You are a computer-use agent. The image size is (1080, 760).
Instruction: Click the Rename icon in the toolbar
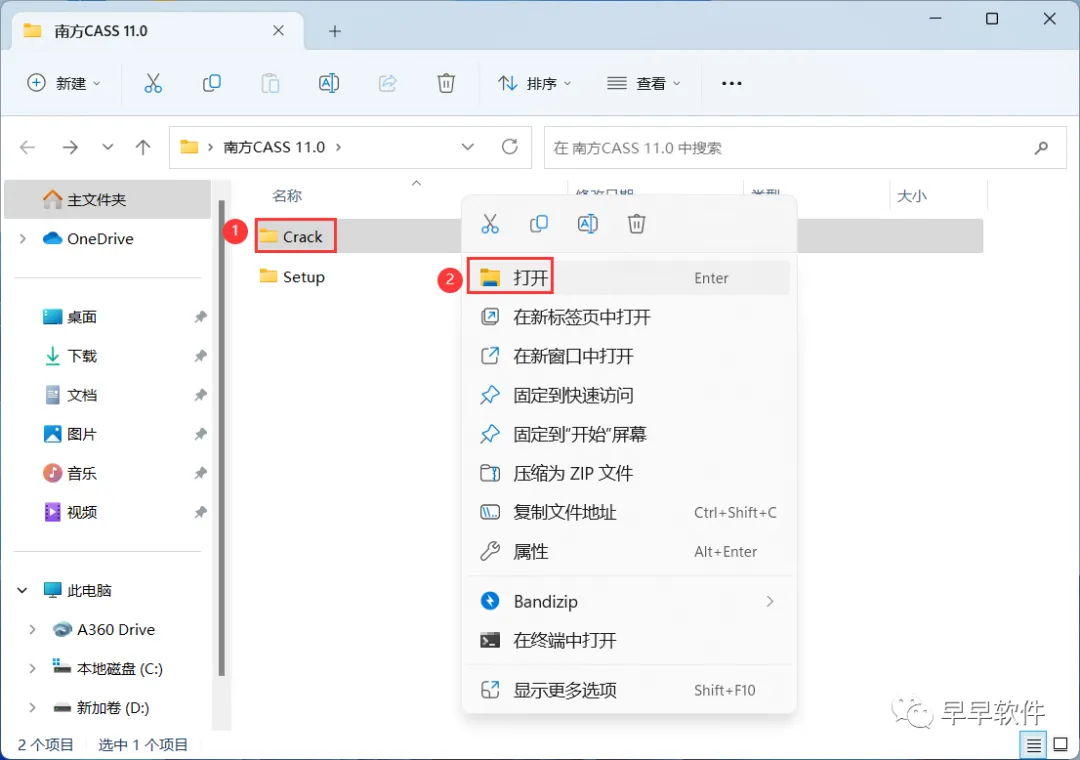pos(329,83)
